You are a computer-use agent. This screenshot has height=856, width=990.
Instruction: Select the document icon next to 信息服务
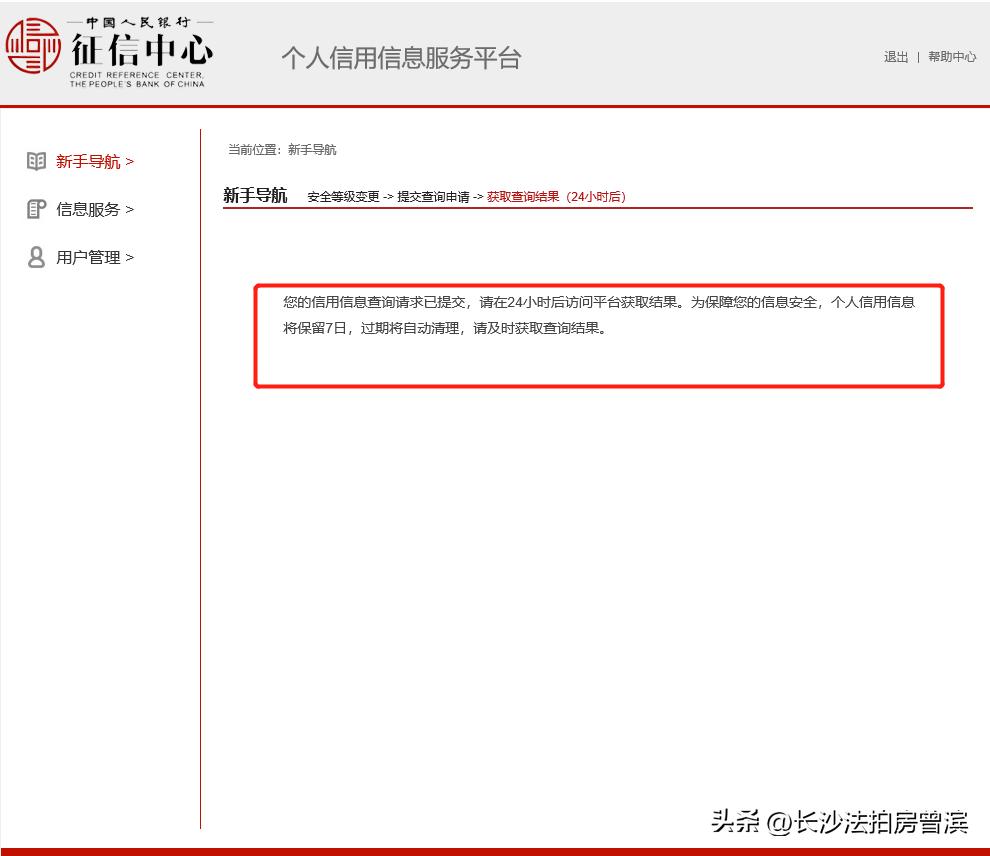tap(36, 209)
